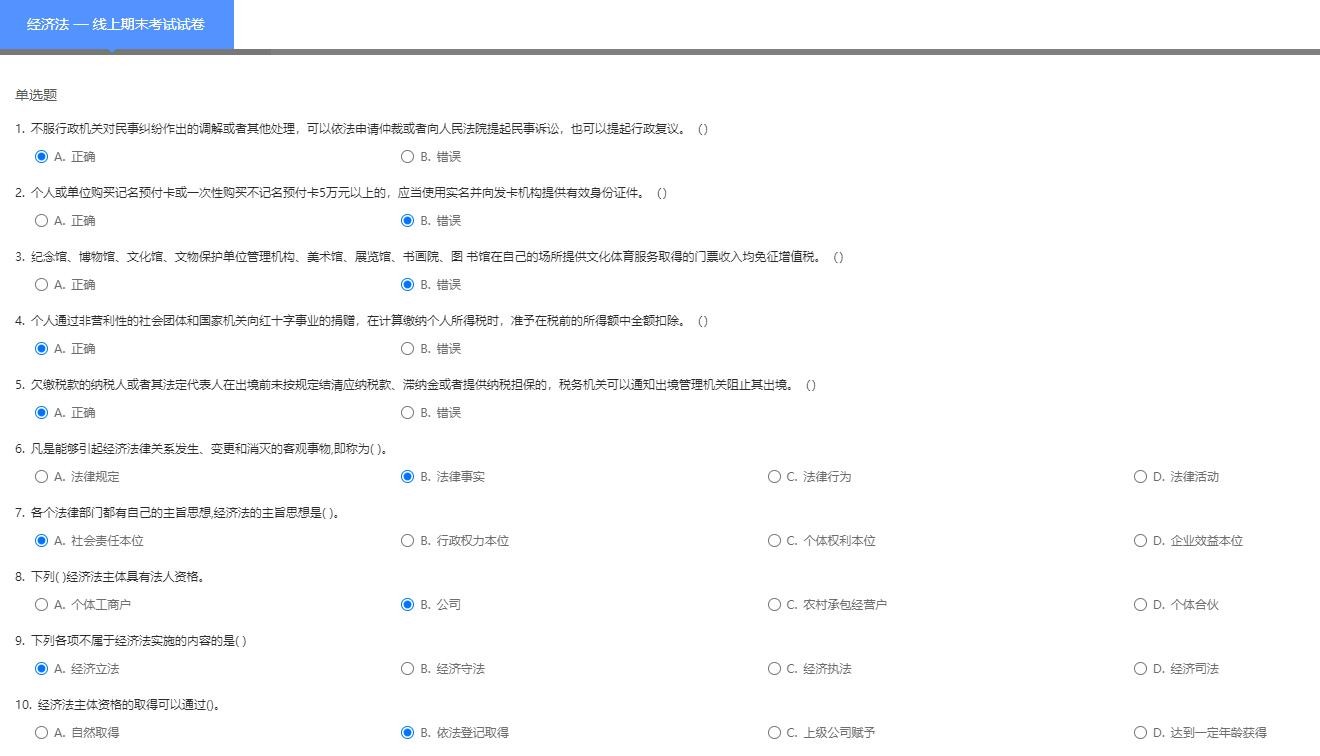1320x756 pixels.
Task: Select answer D. 企业效益本位
Action: click(1140, 541)
